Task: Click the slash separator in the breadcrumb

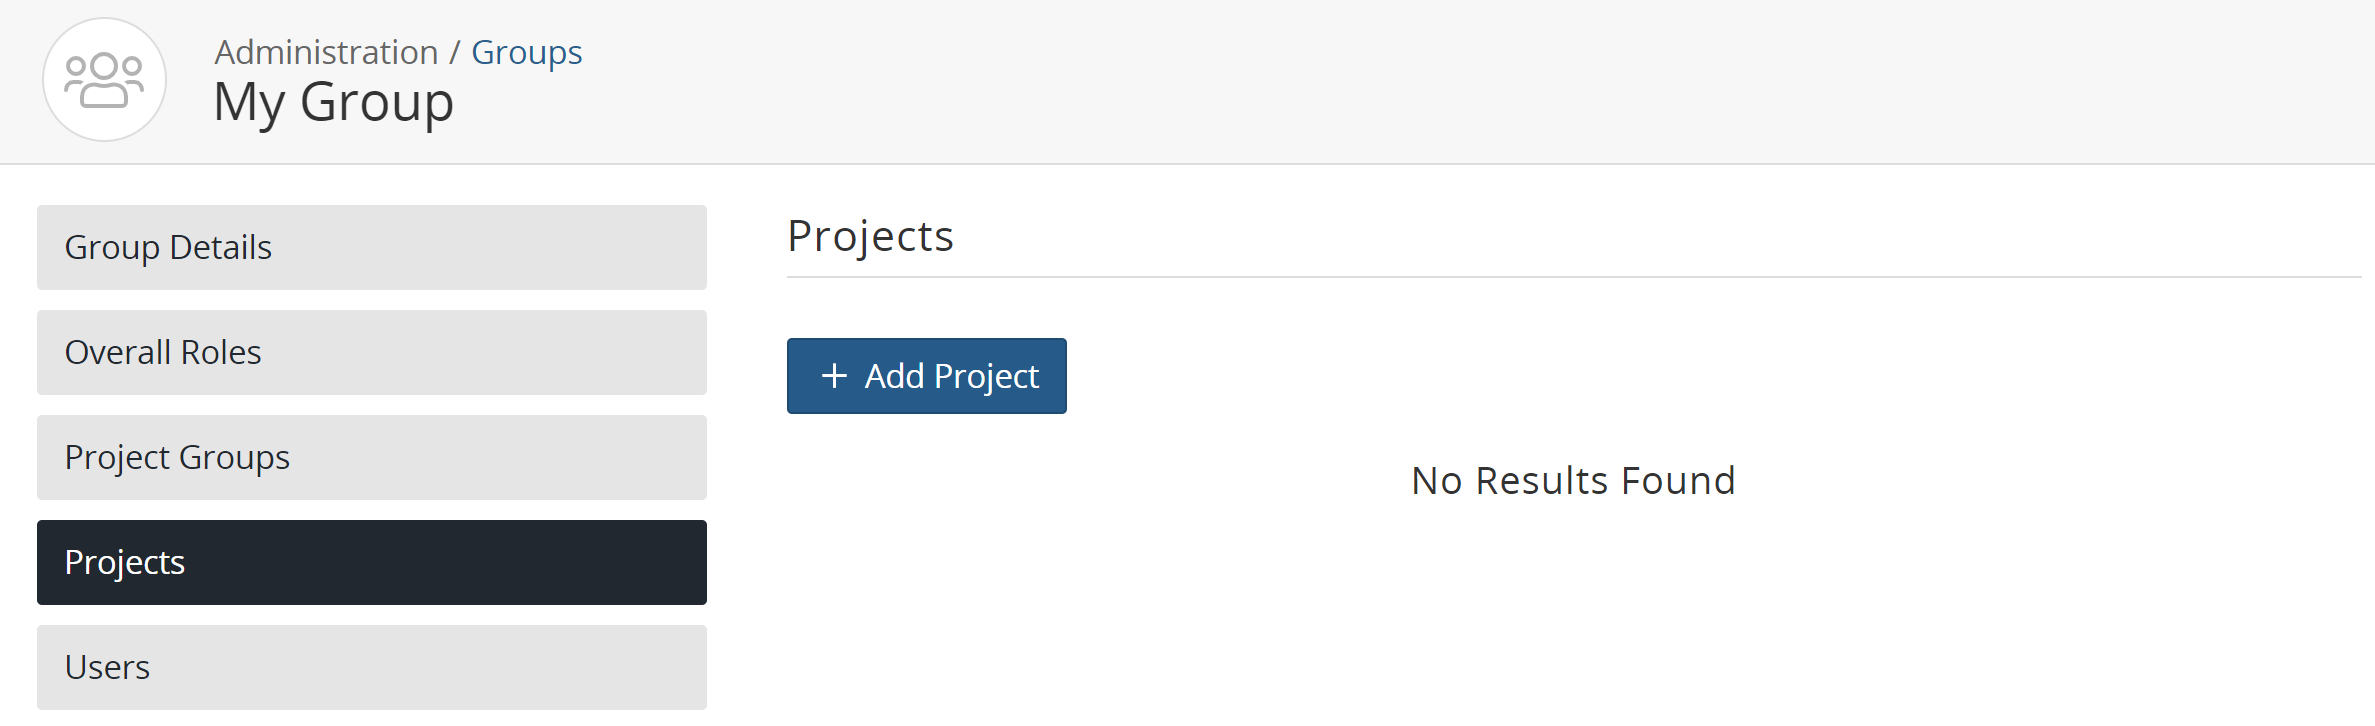Action: click(x=454, y=52)
